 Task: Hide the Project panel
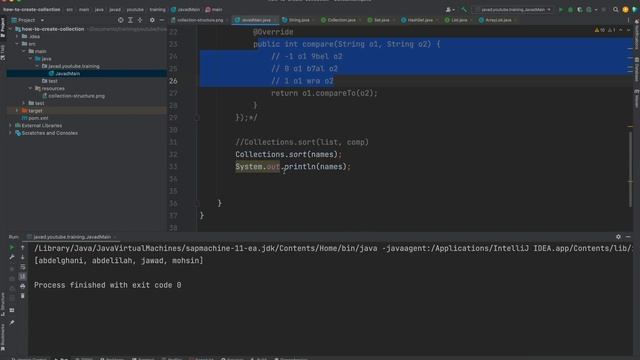coord(162,20)
